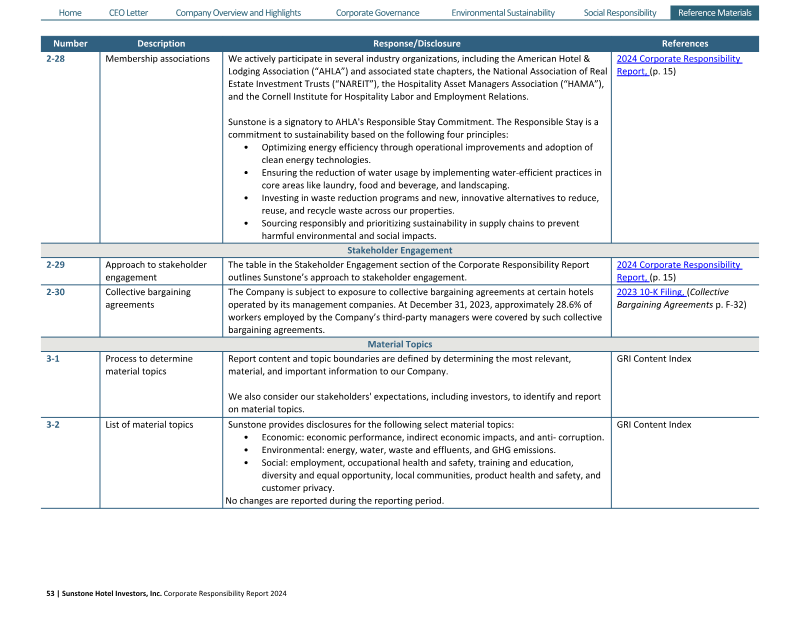Select the Material Topics section heading
This screenshot has height=618, width=800.
pyautogui.click(x=399, y=344)
